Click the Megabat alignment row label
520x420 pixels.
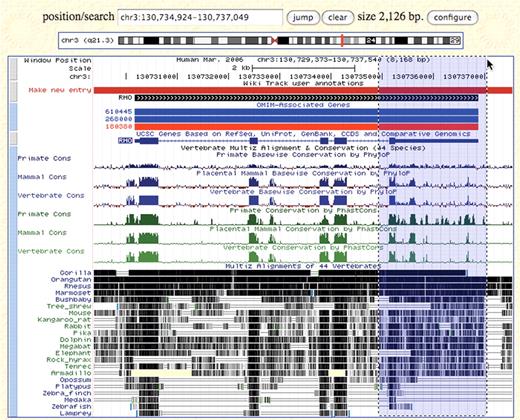(75, 346)
